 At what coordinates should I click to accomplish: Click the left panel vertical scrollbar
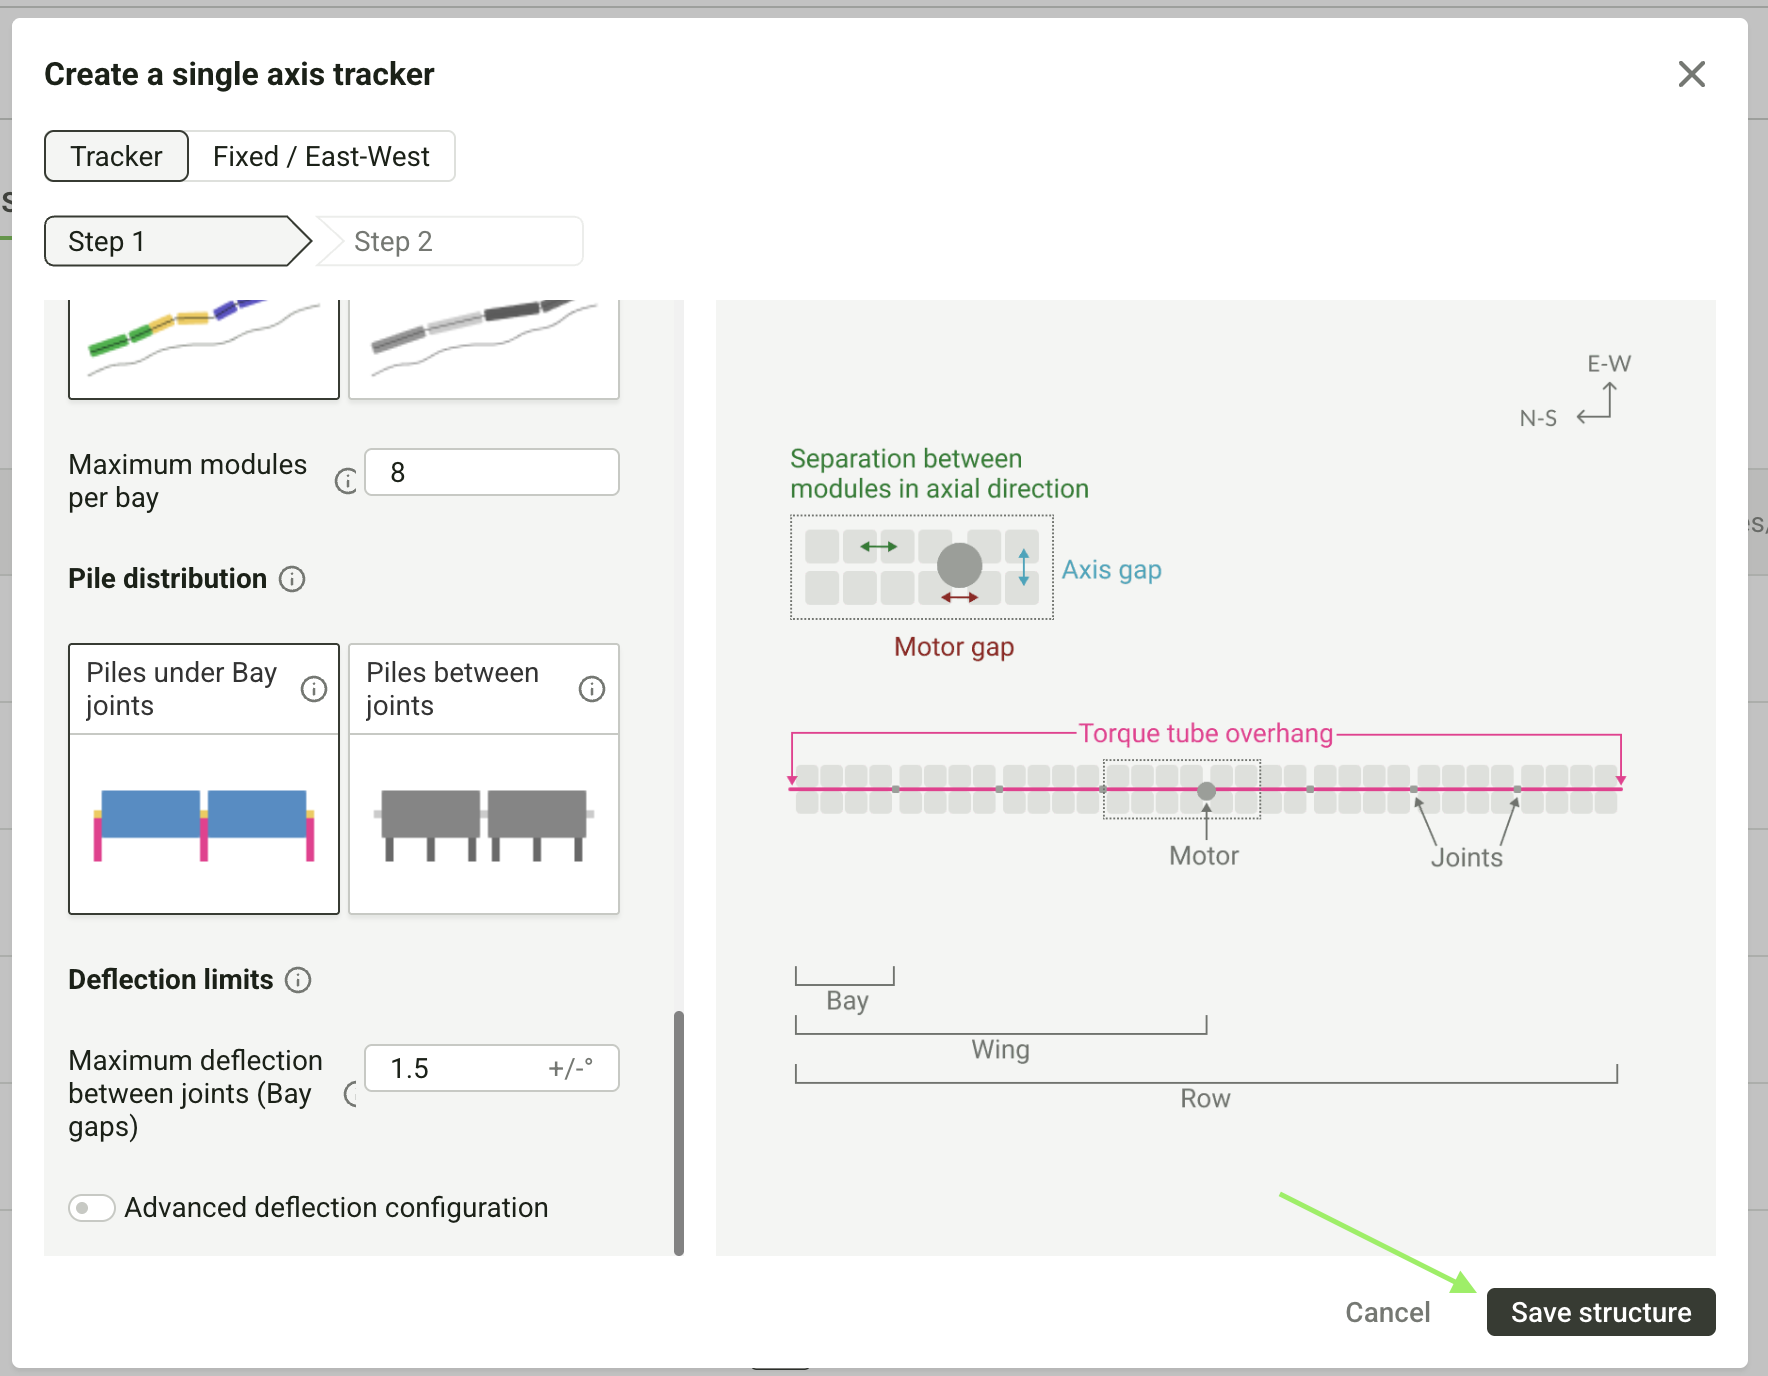click(x=679, y=1132)
